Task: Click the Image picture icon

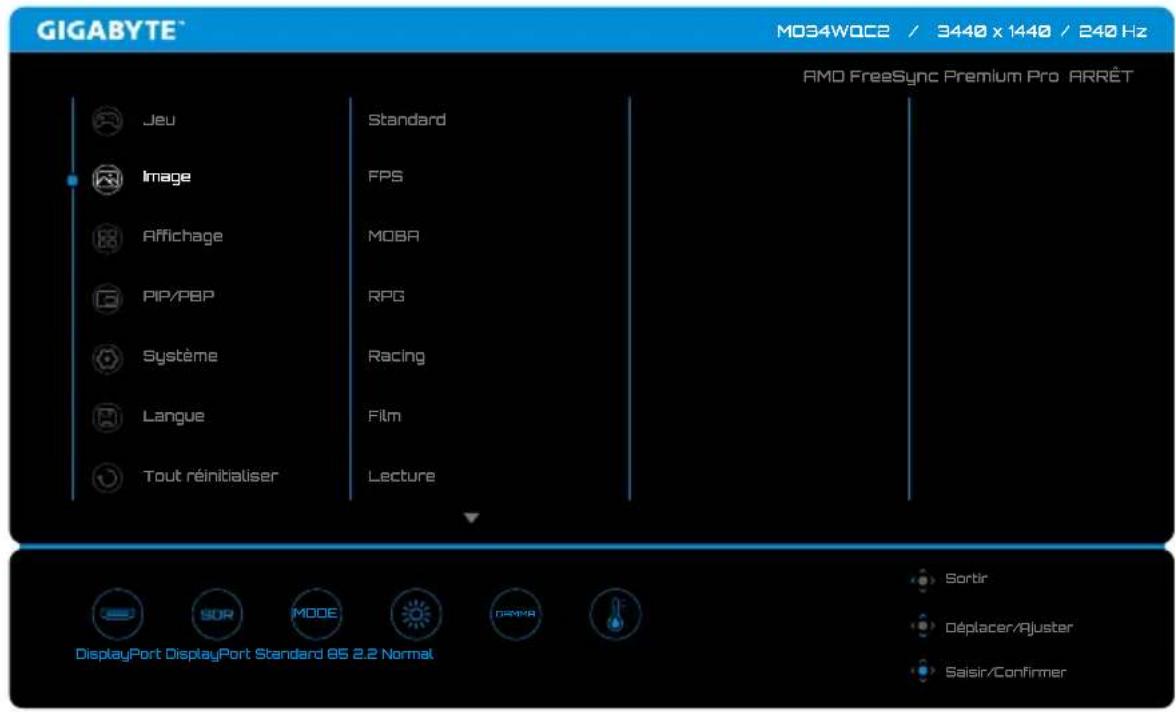Action: (107, 179)
